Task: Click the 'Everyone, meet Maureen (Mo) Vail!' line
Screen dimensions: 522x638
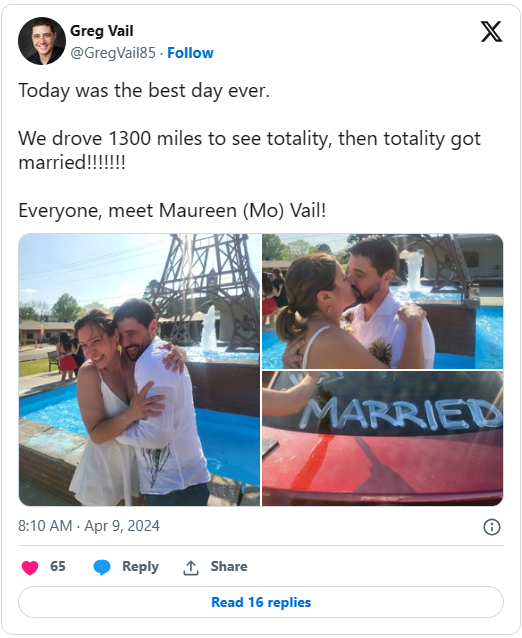Action: (172, 211)
